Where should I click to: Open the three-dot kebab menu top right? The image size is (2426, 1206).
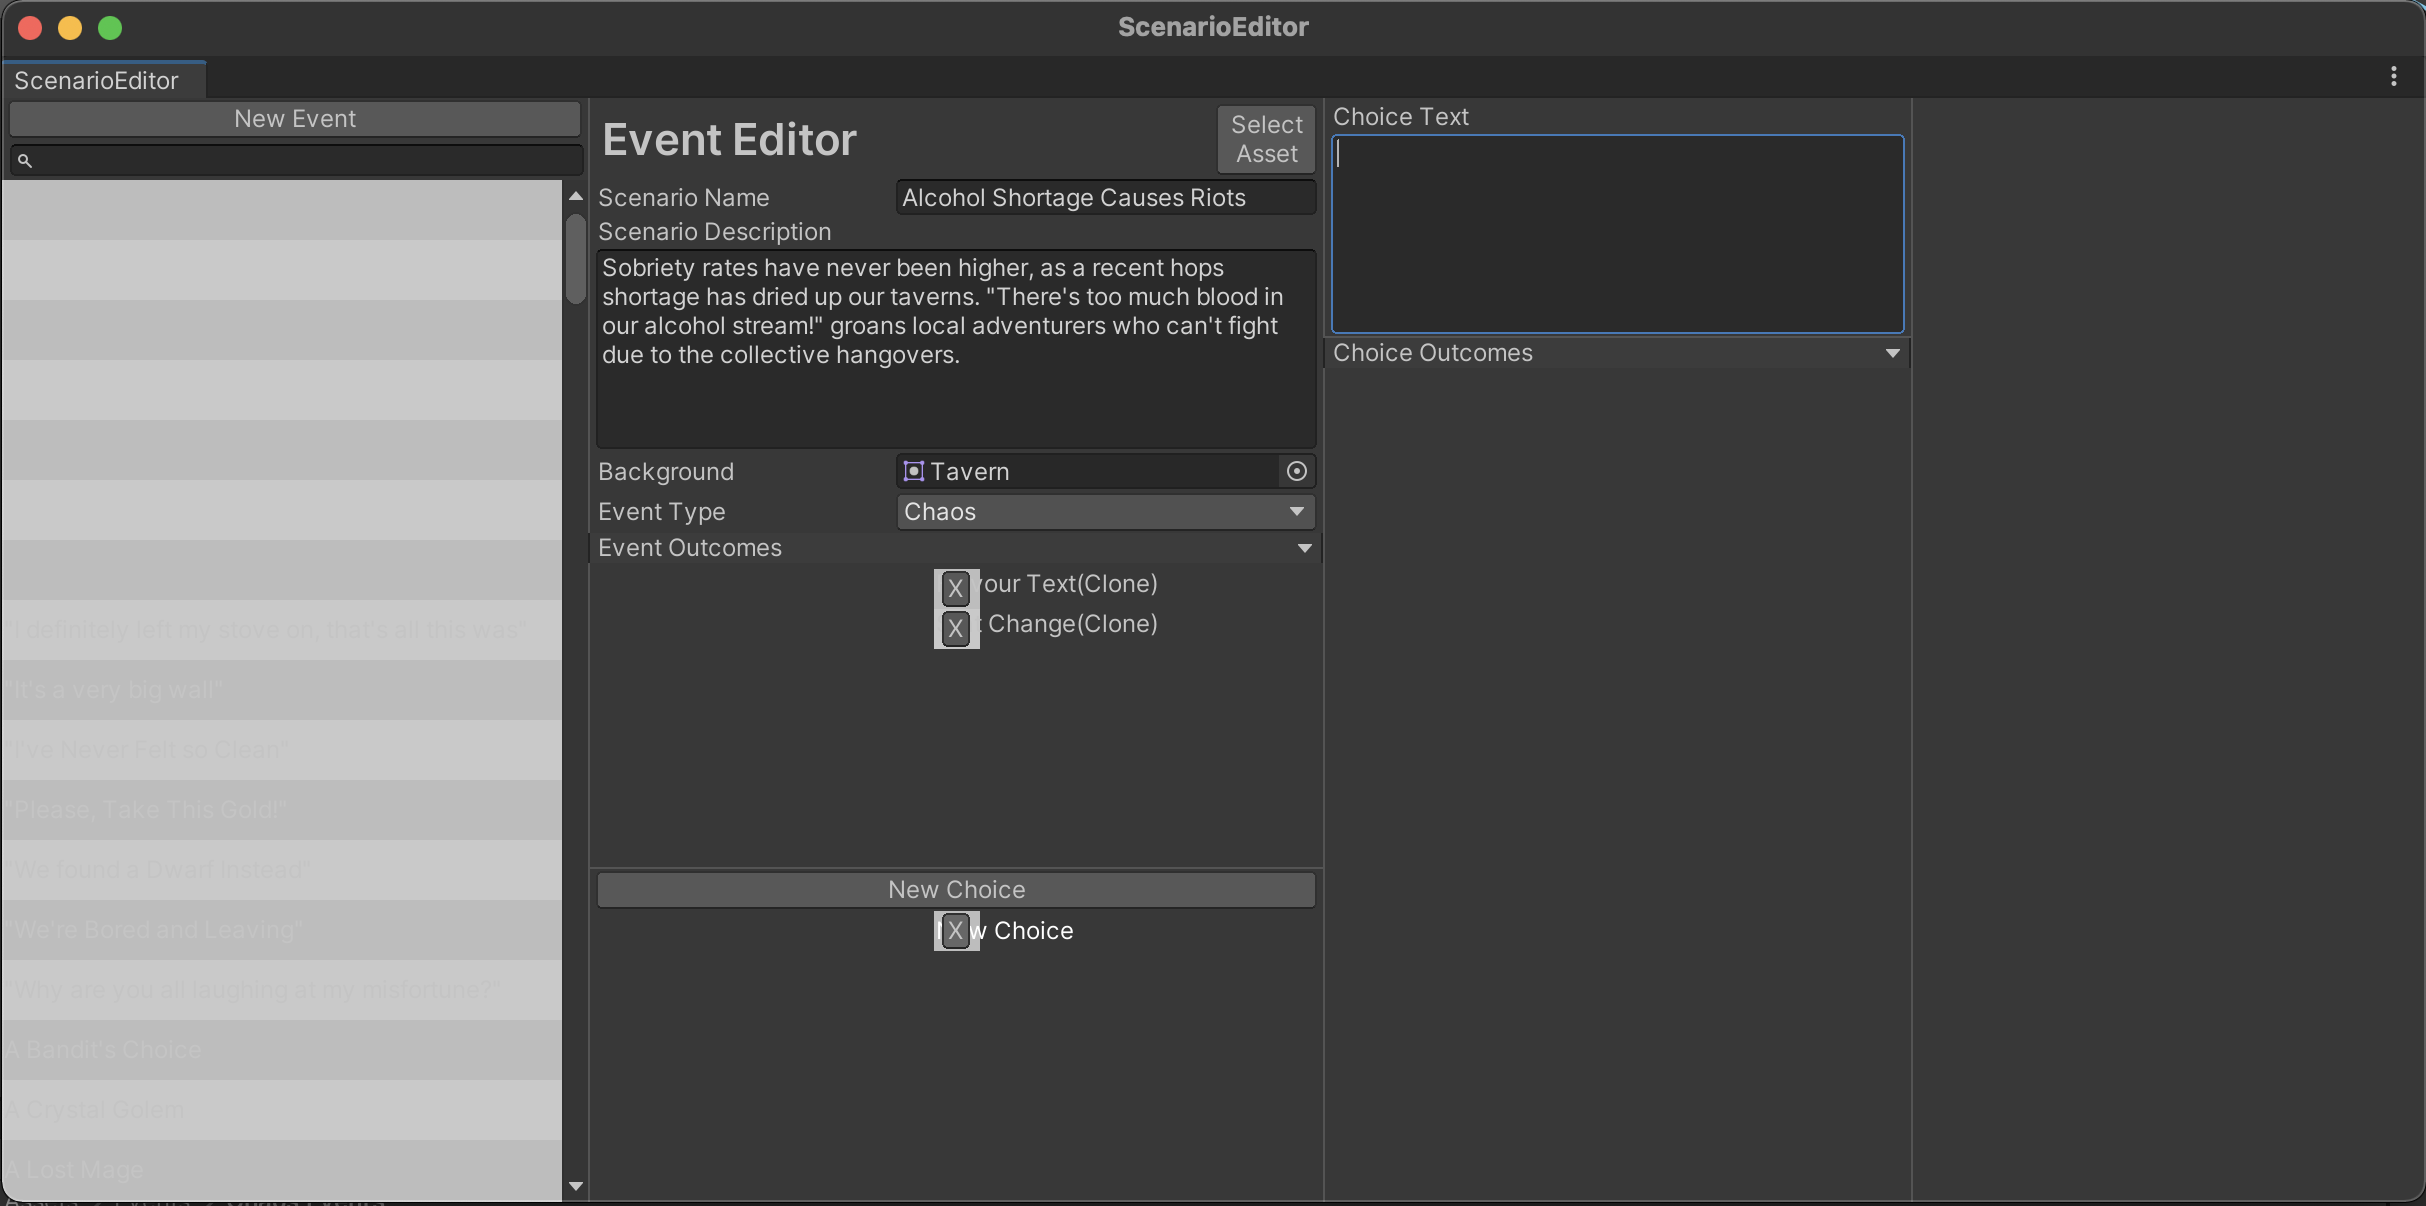tap(2396, 76)
